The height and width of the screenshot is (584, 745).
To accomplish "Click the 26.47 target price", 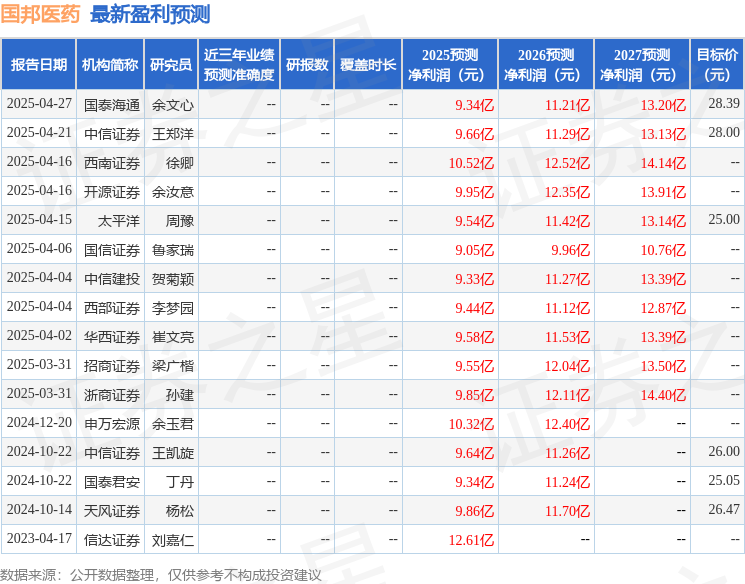I will pyautogui.click(x=724, y=509).
